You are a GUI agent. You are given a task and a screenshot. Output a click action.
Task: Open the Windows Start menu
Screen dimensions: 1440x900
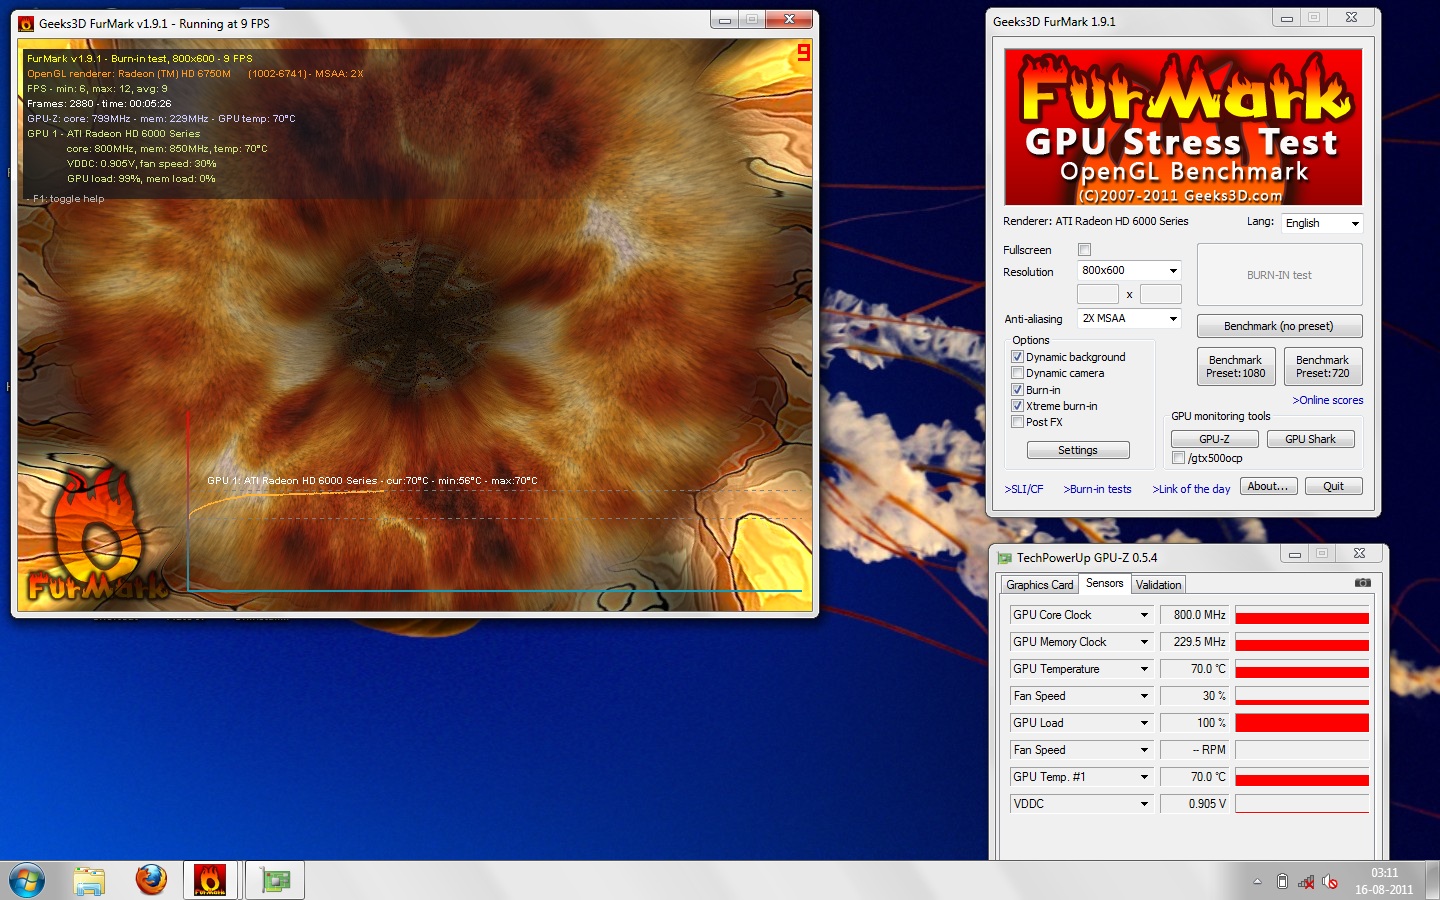(x=27, y=881)
